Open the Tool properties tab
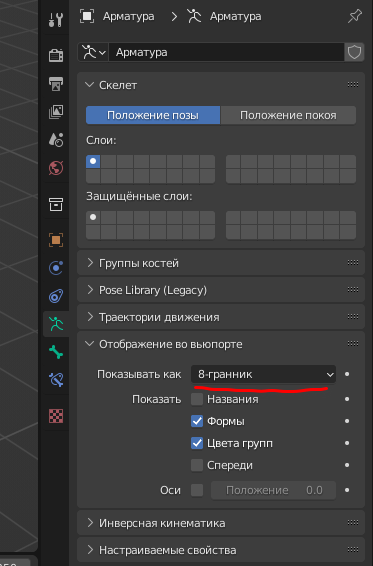 coord(56,20)
